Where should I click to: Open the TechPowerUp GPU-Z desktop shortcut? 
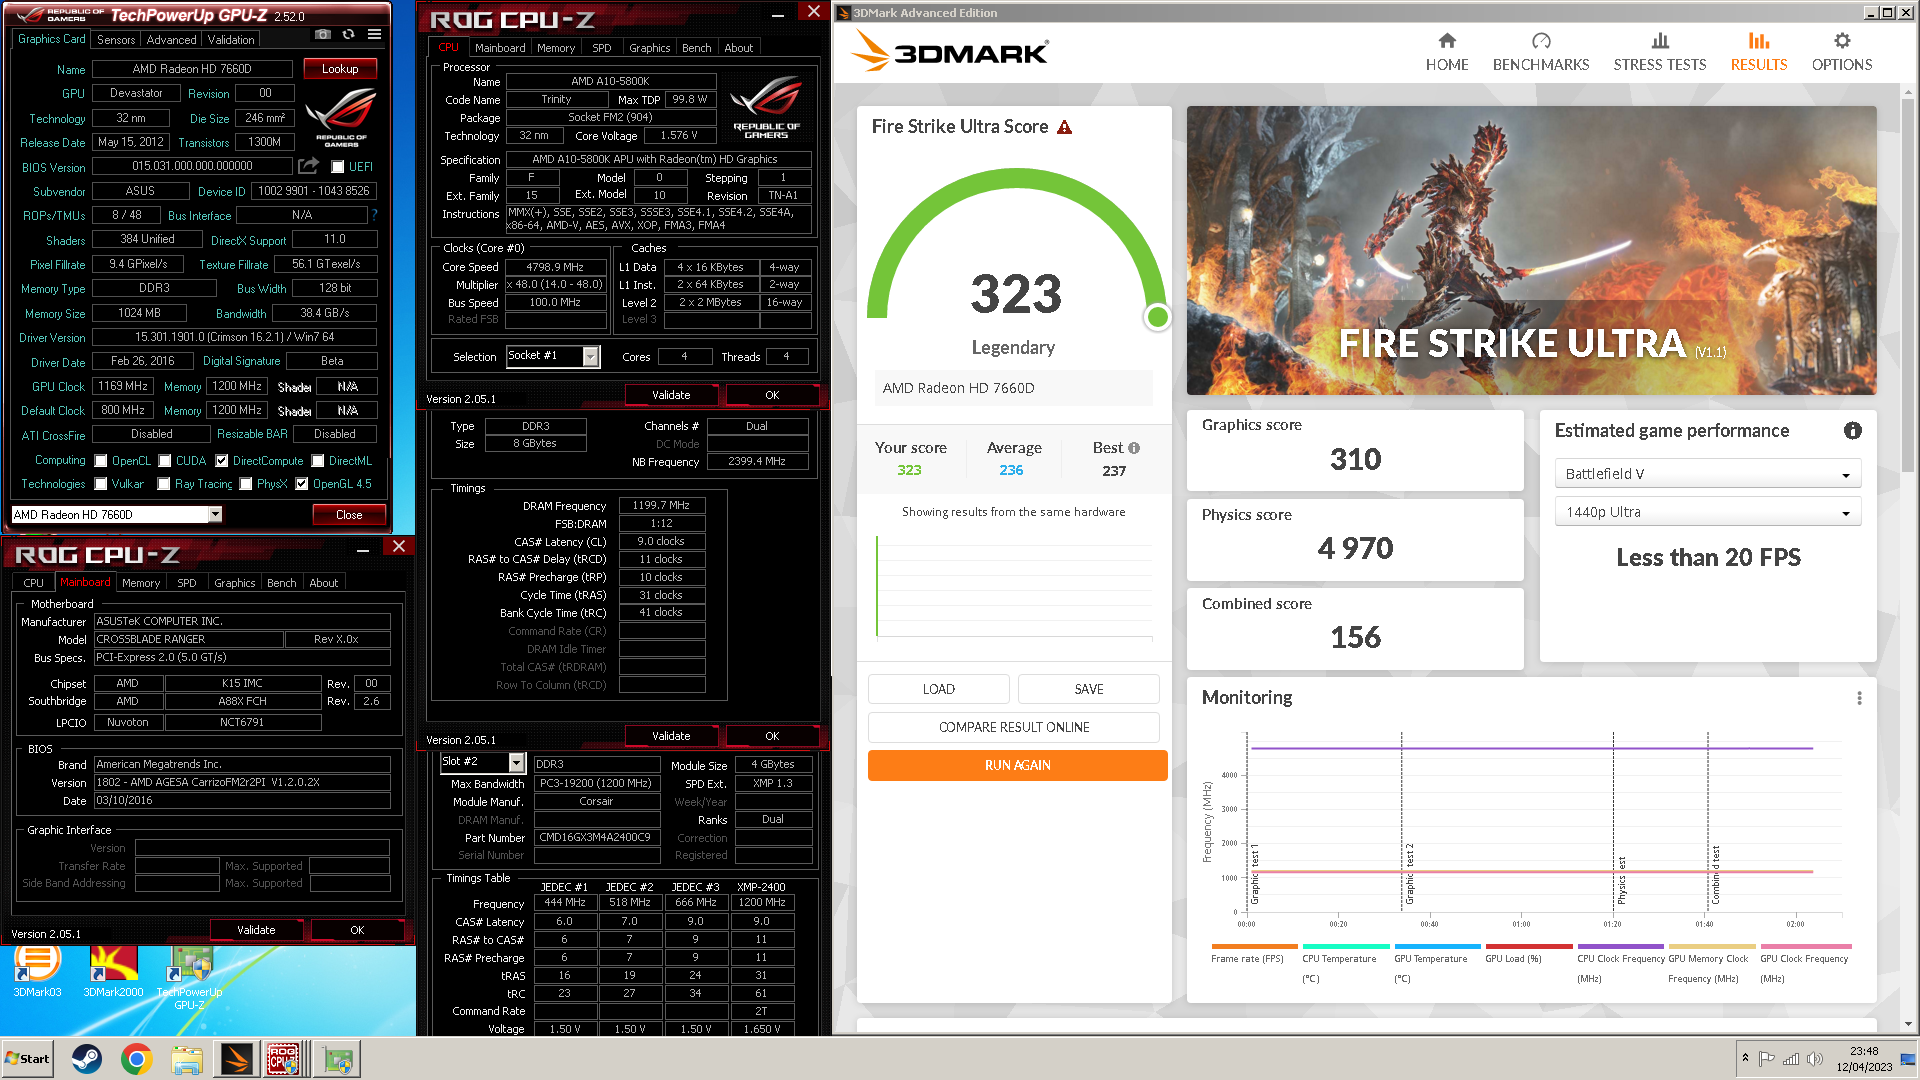[190, 978]
